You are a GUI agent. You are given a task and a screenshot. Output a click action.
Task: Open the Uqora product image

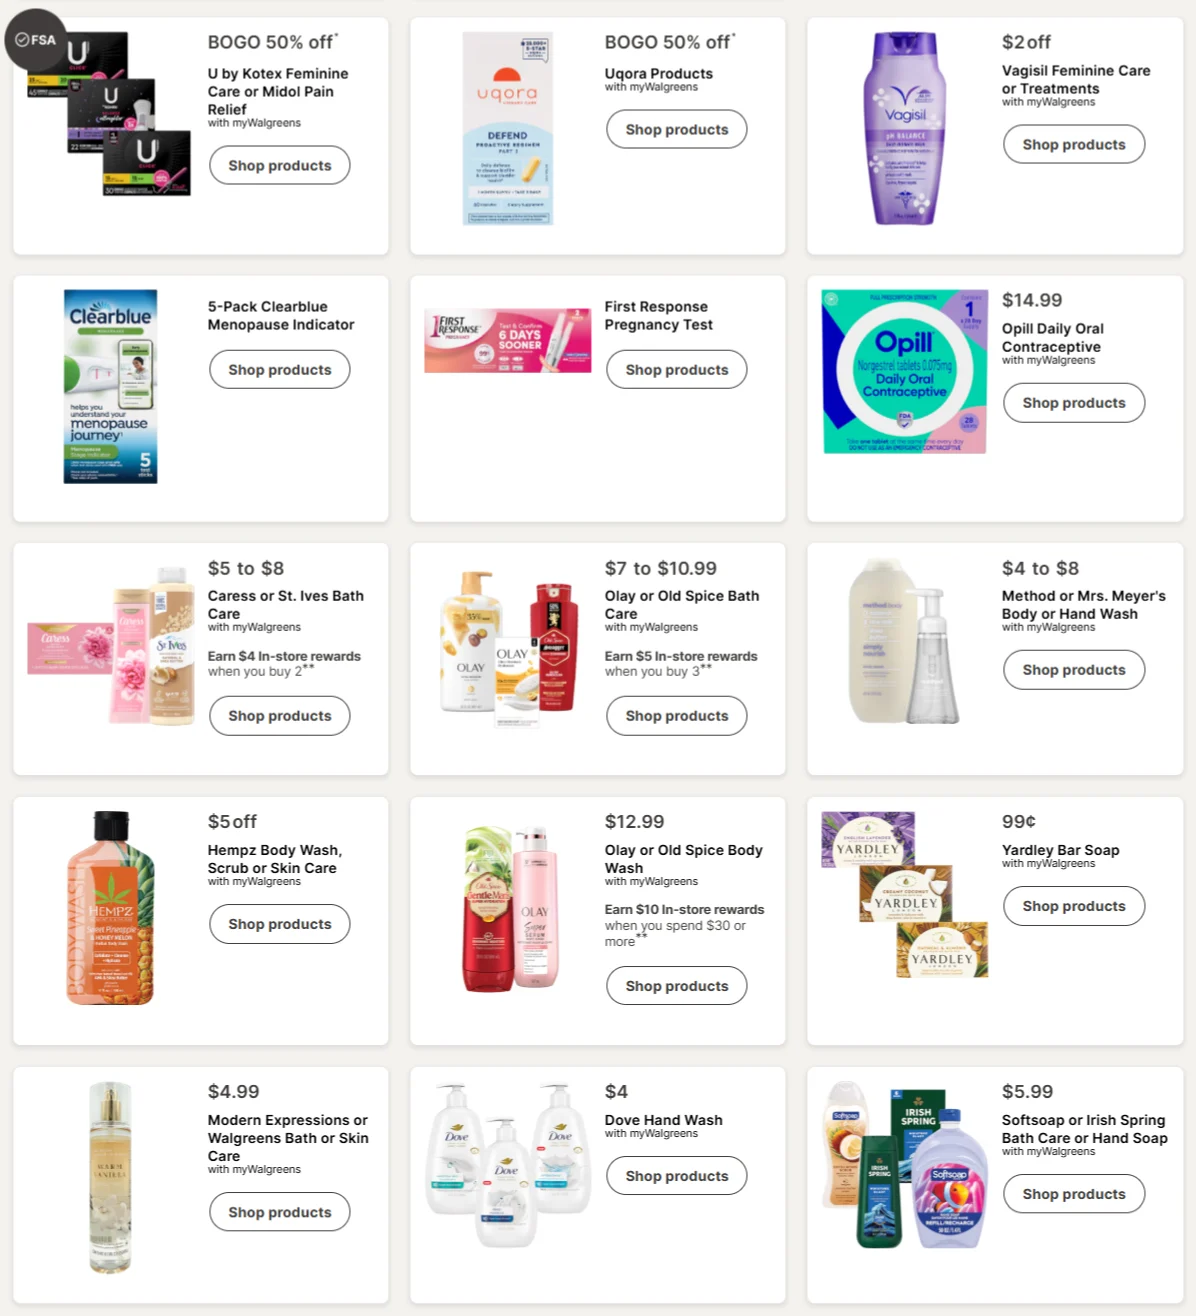pyautogui.click(x=507, y=128)
